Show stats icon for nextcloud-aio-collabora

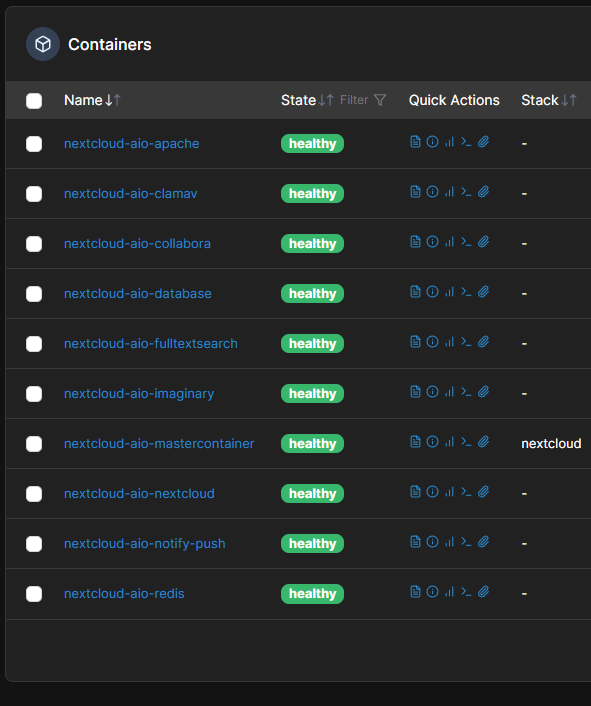[x=449, y=242]
